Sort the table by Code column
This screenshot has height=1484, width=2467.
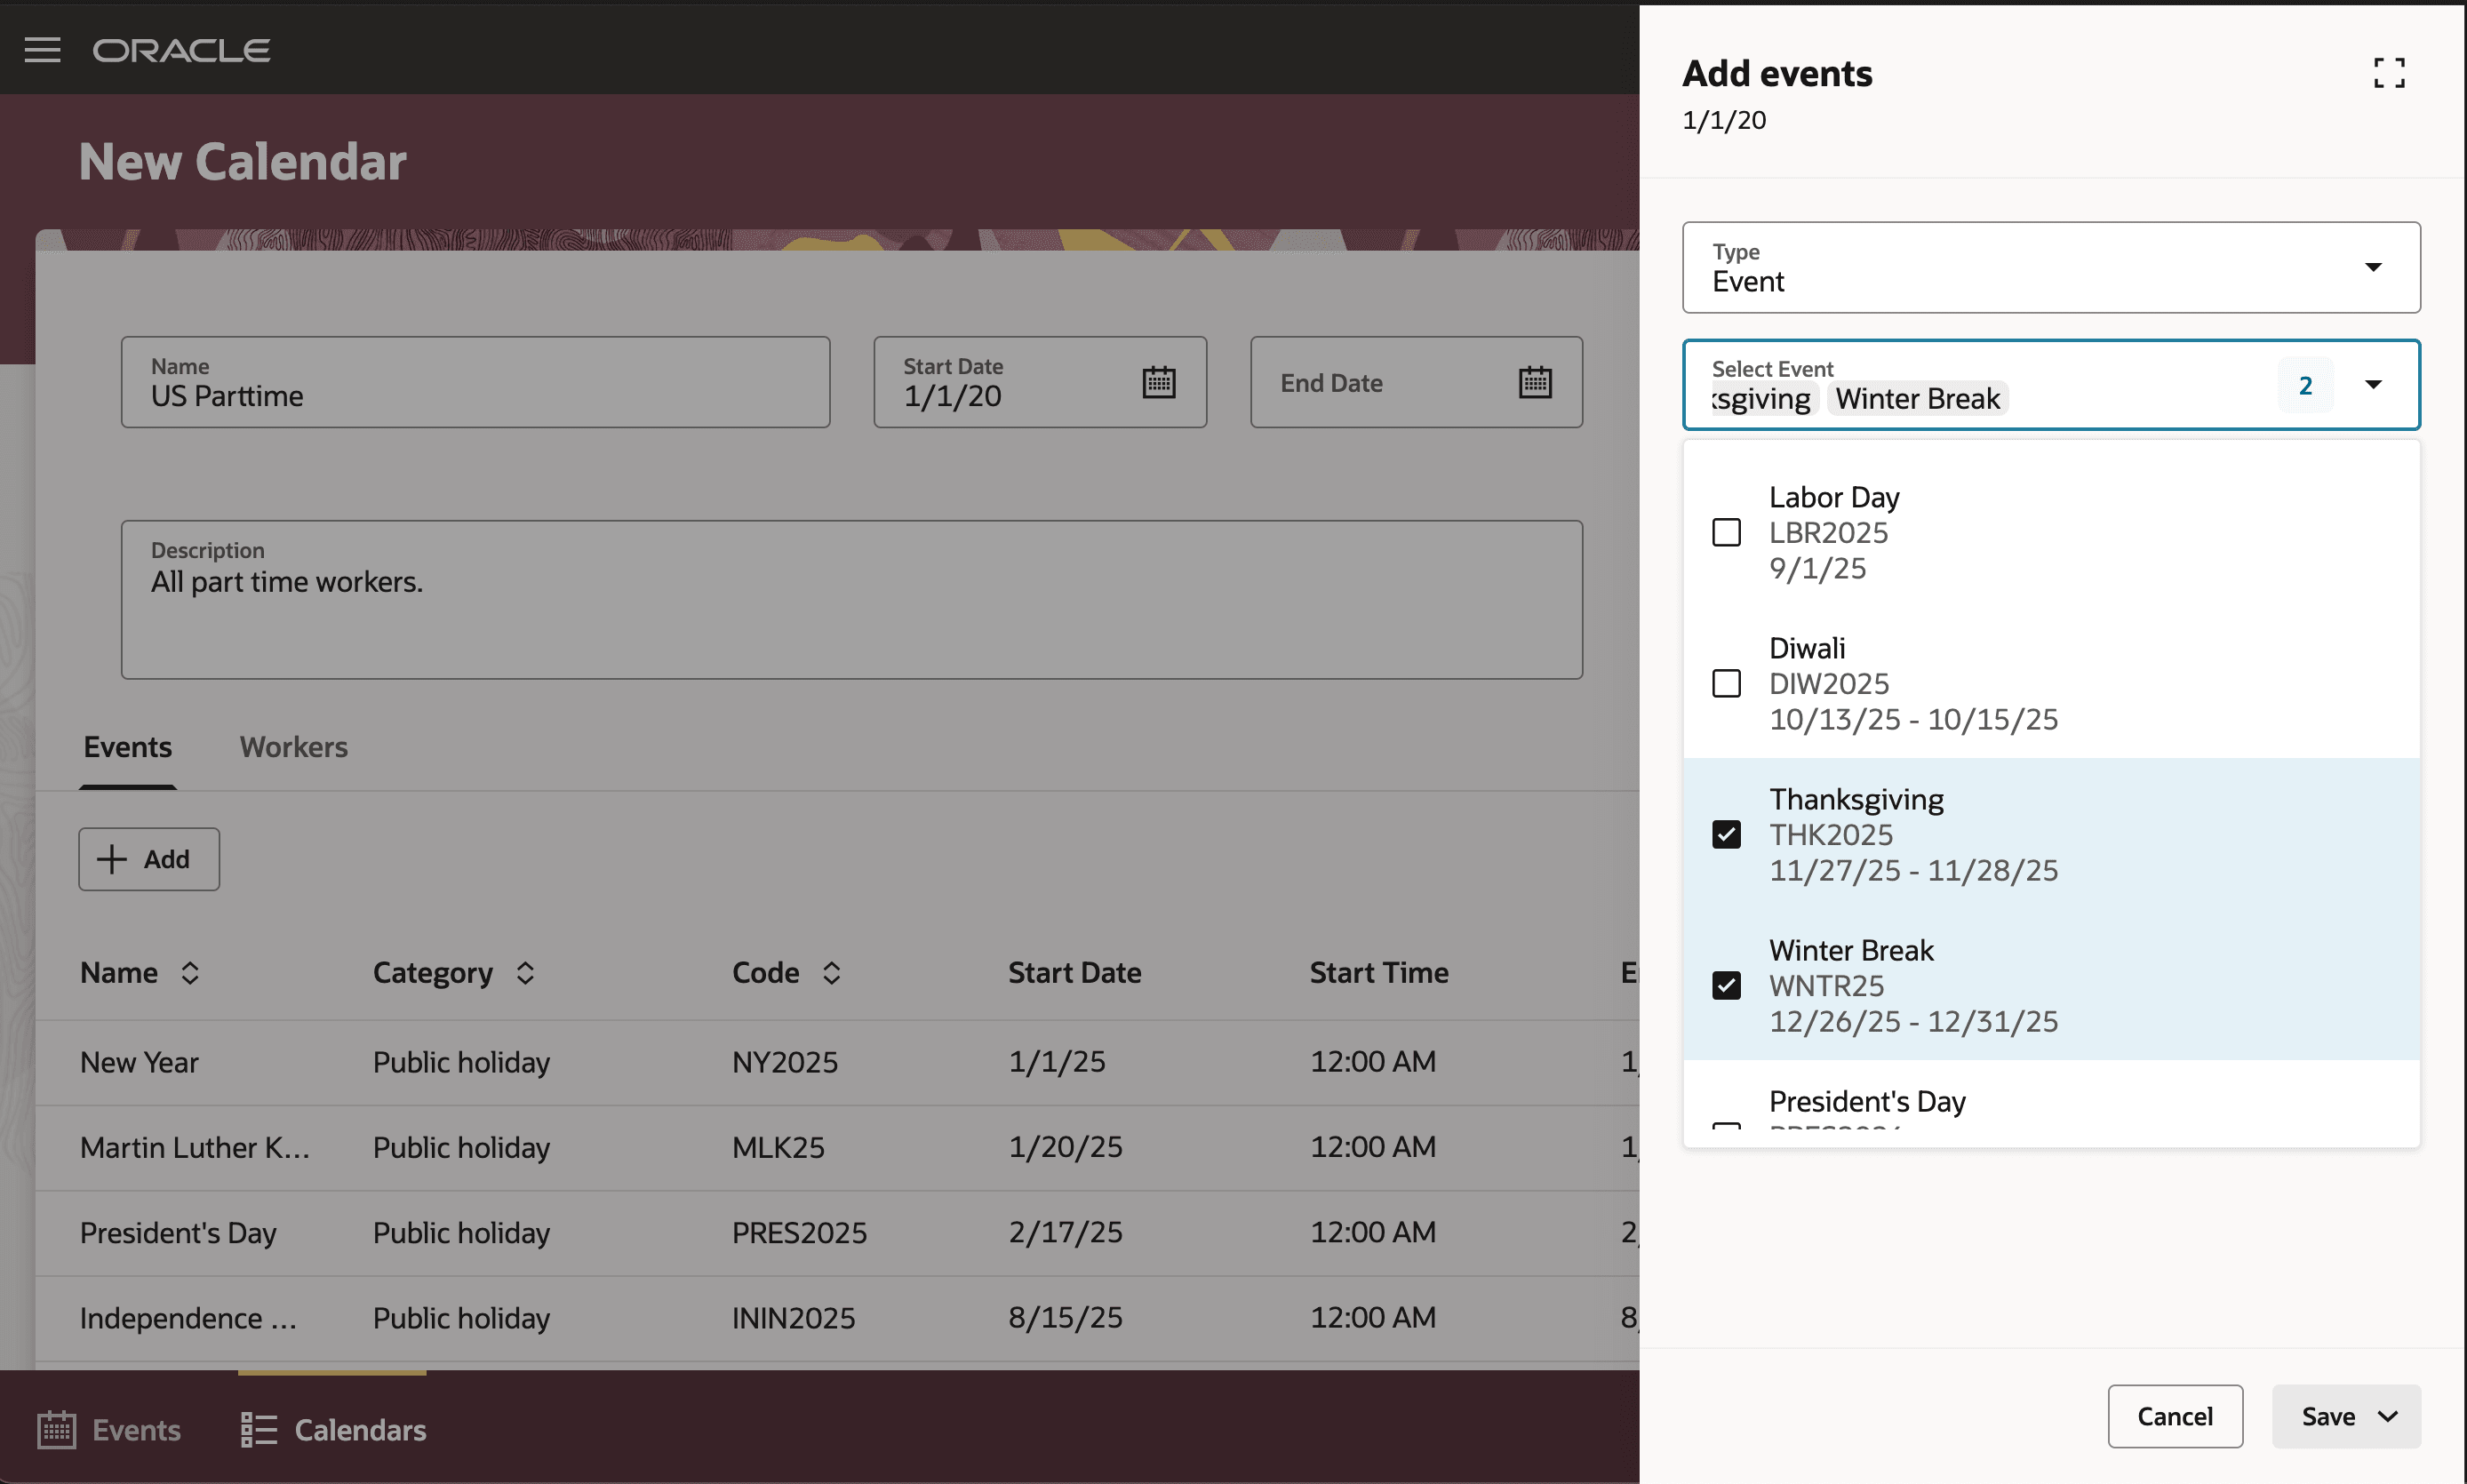(831, 972)
